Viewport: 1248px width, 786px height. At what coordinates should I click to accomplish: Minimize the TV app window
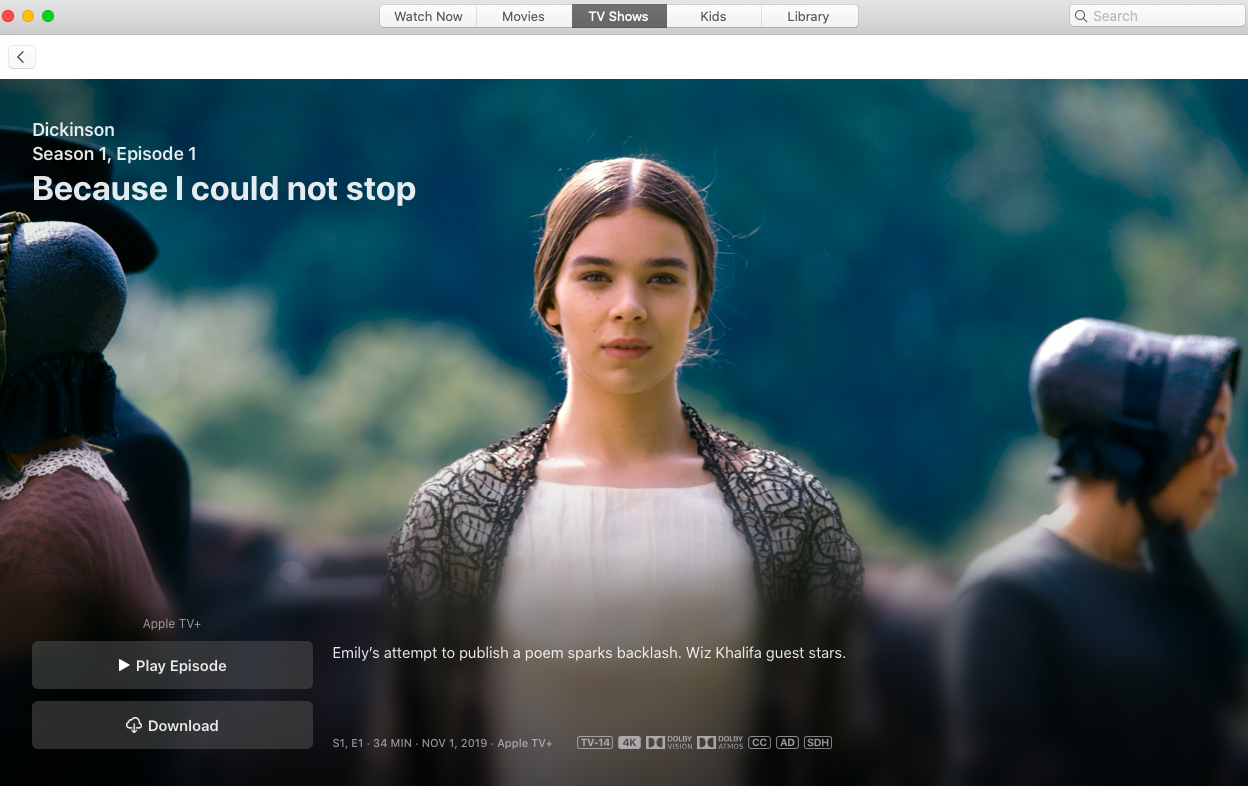point(28,16)
